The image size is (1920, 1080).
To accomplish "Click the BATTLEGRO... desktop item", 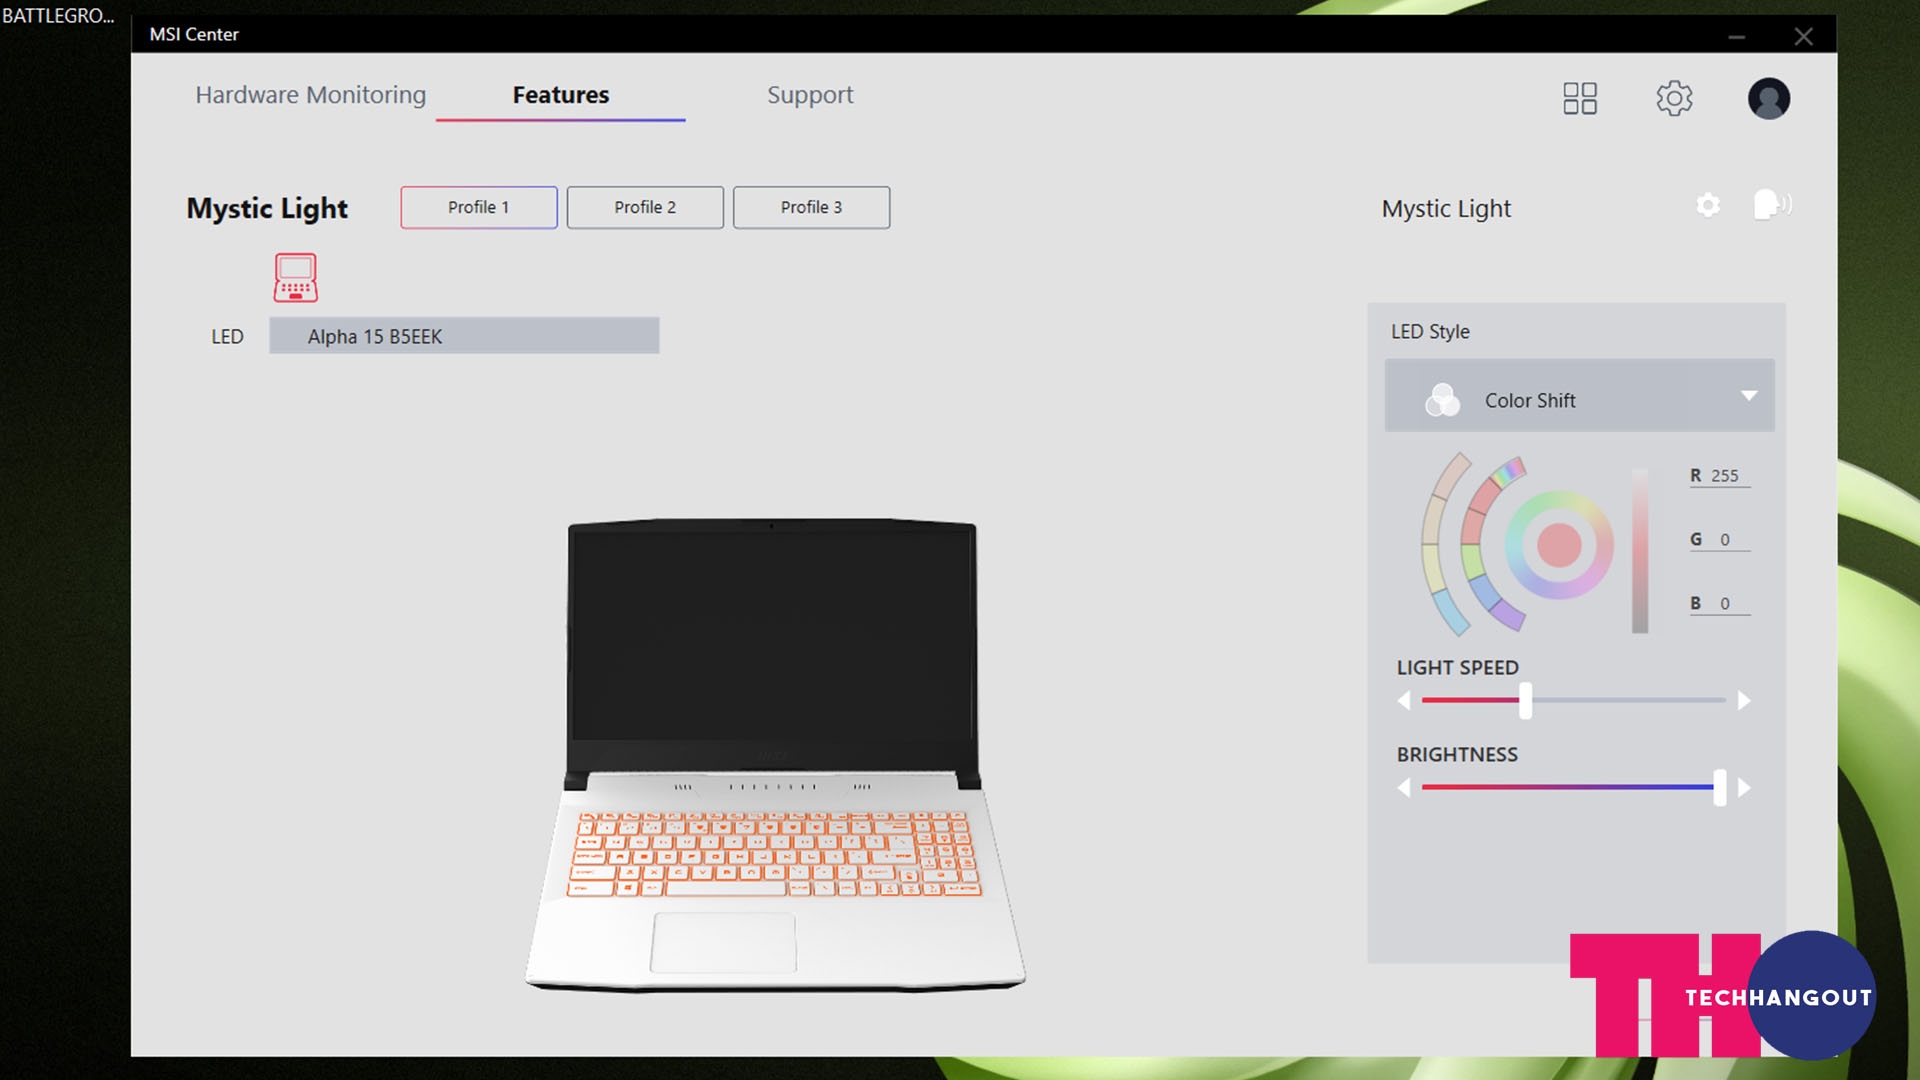I will point(58,16).
